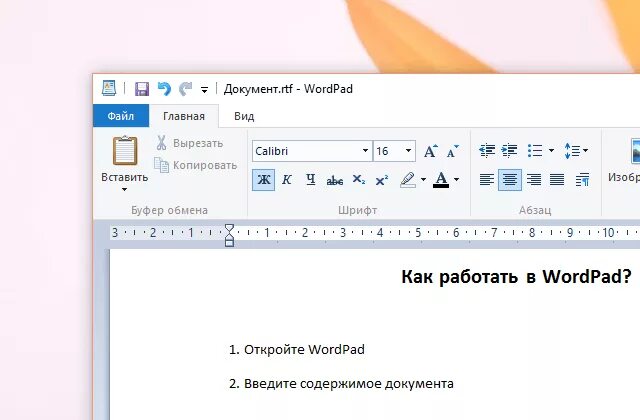Decrease font size with the shrink font icon

tap(452, 151)
